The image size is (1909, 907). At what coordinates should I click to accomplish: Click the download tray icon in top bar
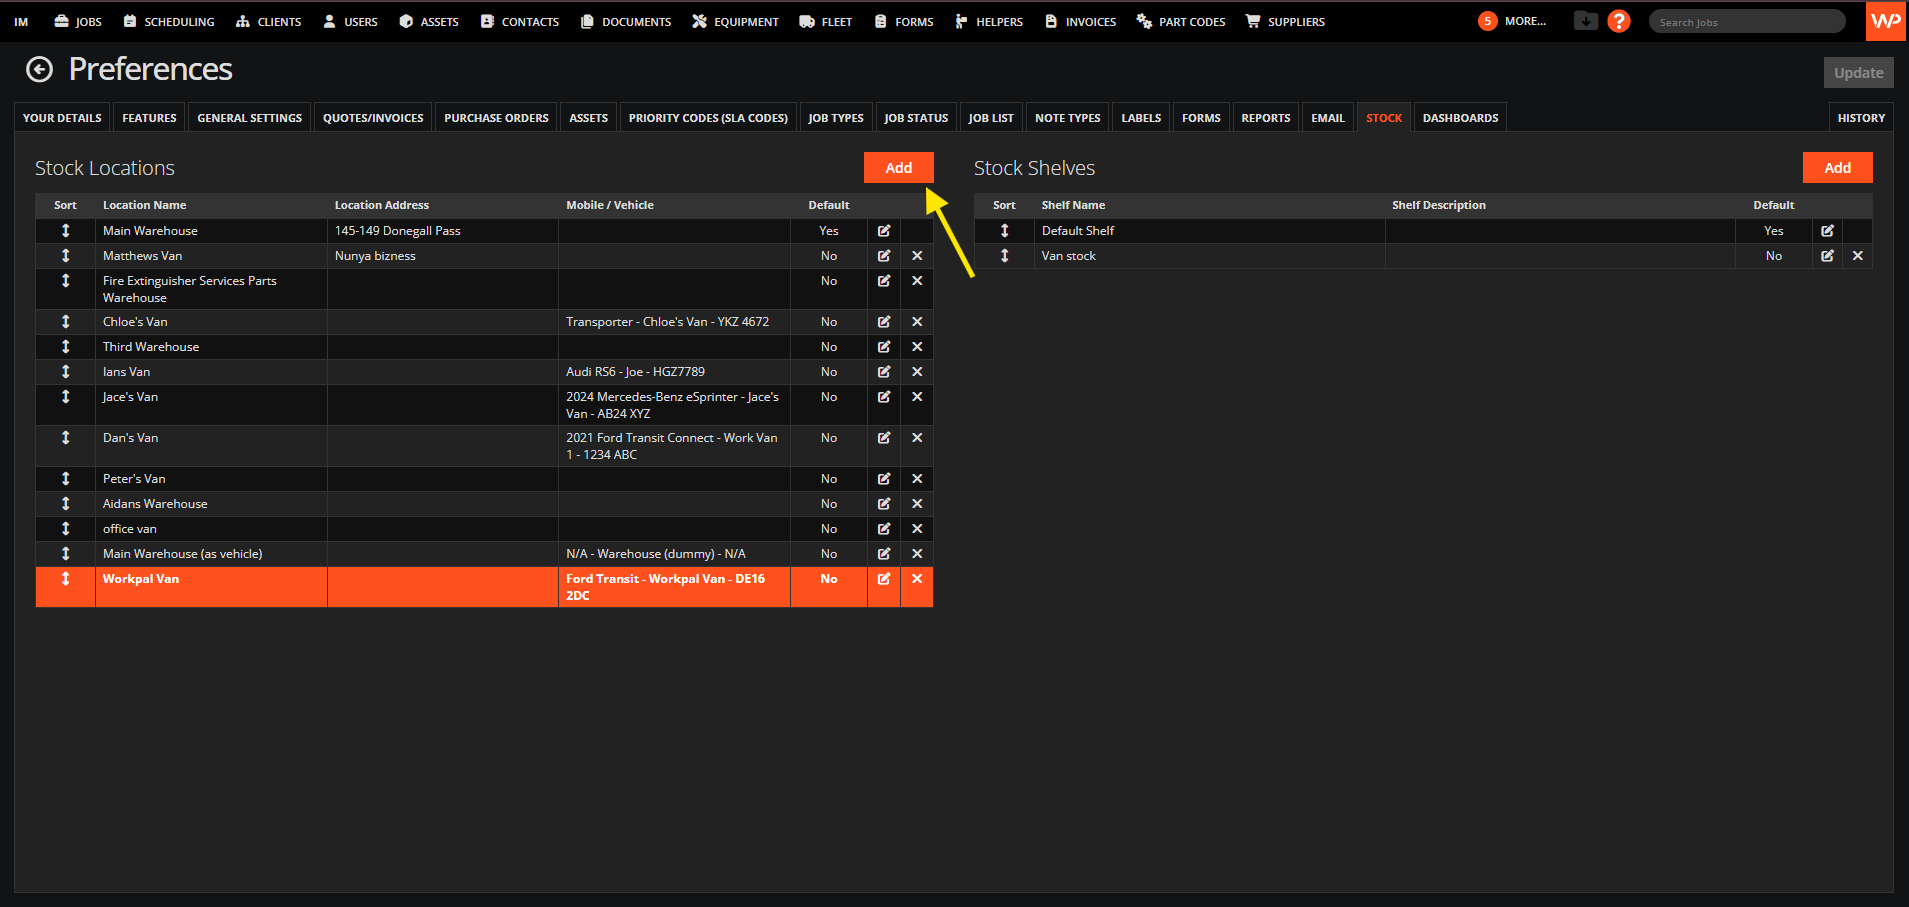tap(1586, 20)
